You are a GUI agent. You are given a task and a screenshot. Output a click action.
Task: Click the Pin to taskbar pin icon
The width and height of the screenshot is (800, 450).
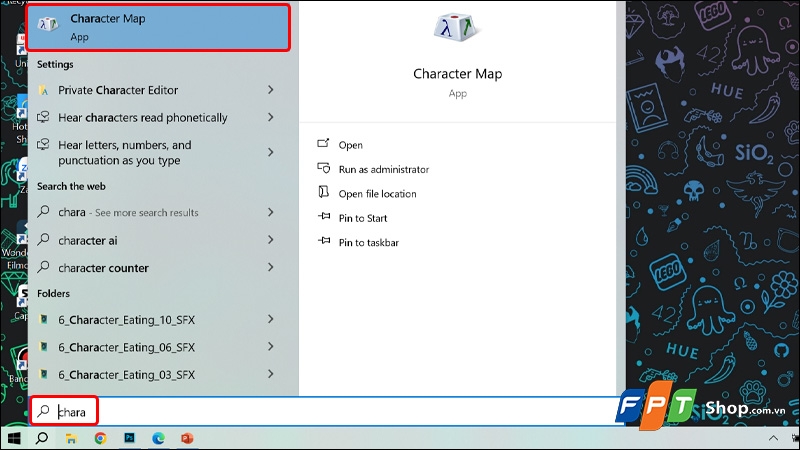[324, 240]
